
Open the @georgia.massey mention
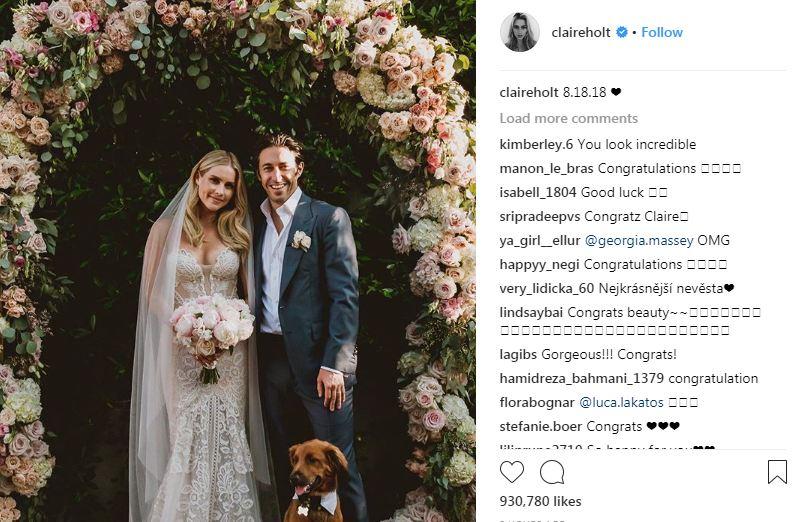(639, 240)
